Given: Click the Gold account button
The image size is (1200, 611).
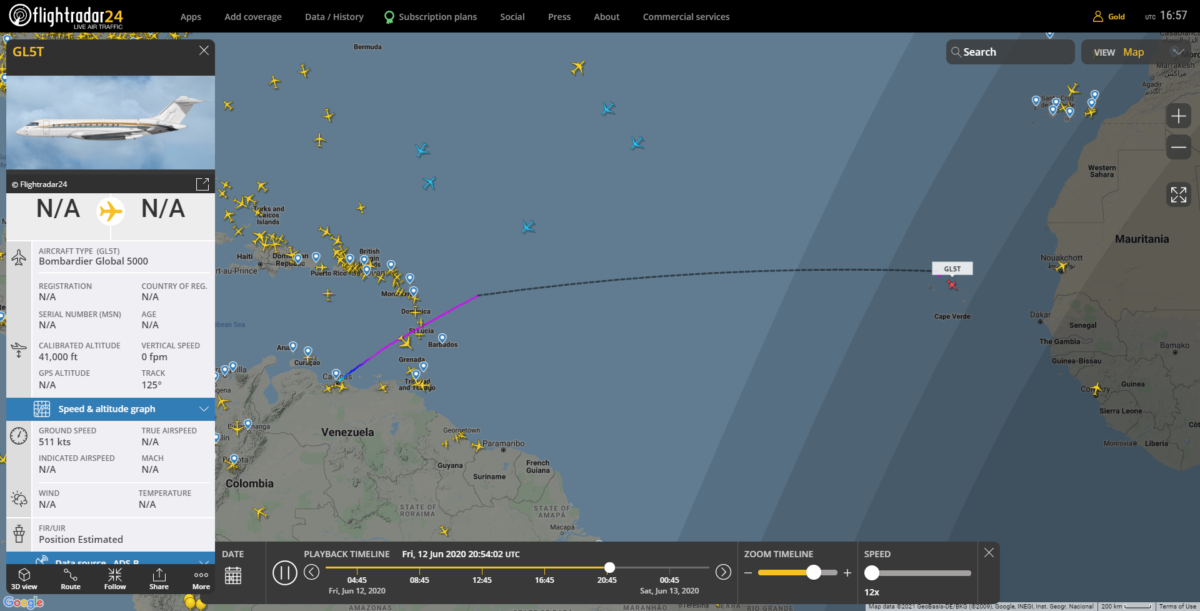Looking at the screenshot, I should 1109,17.
